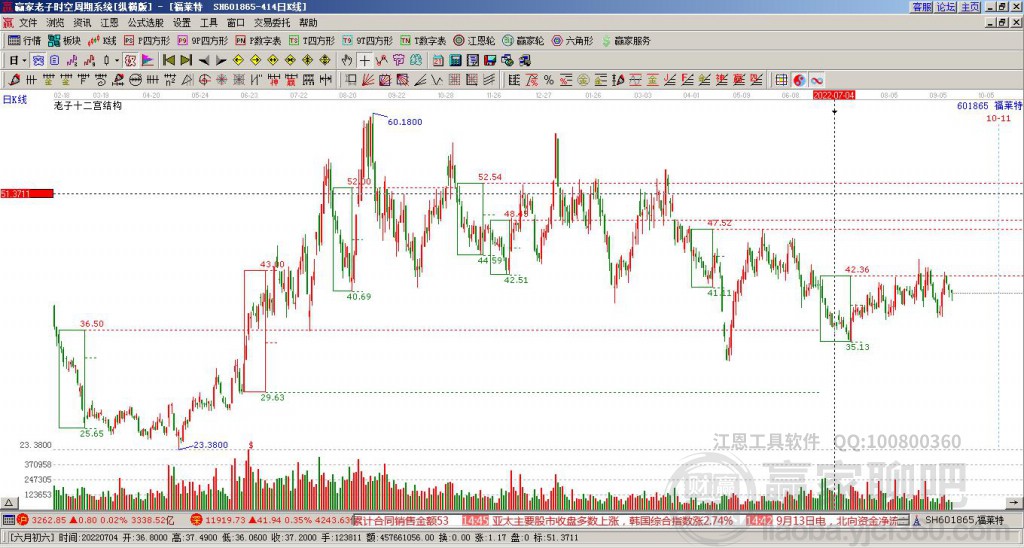Click the 51.3711 red price tag
Screen dimensions: 1024x548
click(27, 194)
